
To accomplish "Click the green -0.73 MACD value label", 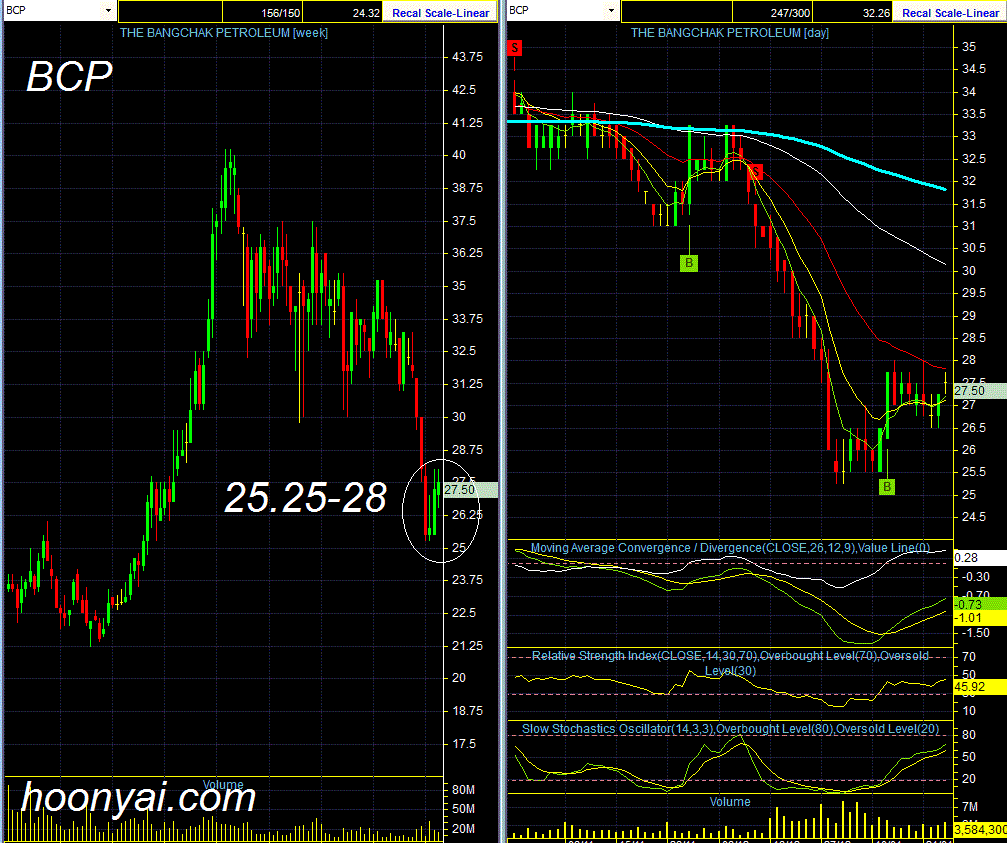I will [980, 604].
